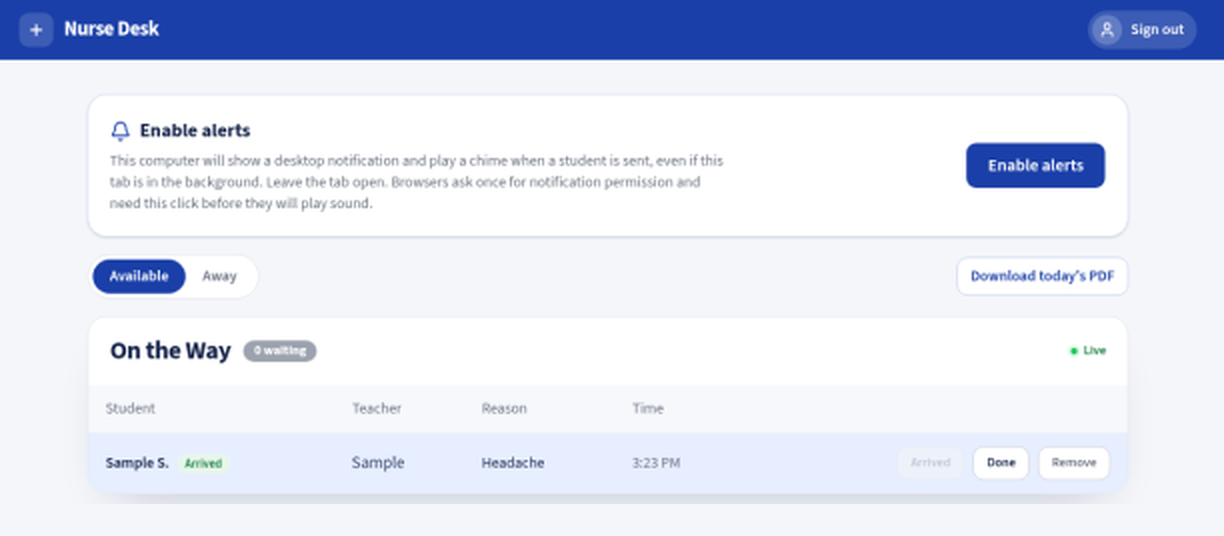Click the greyed Arrived button in row

coord(930,463)
